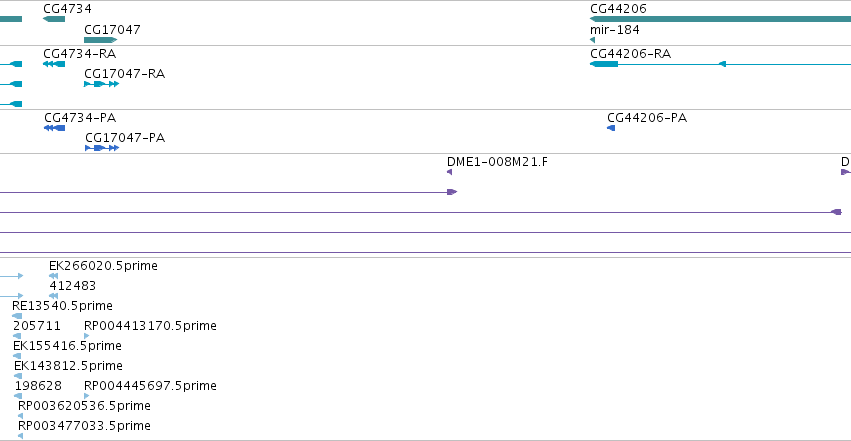
Task: Click the RP003620536.5prime arrow glyph
Action: [x=21, y=417]
